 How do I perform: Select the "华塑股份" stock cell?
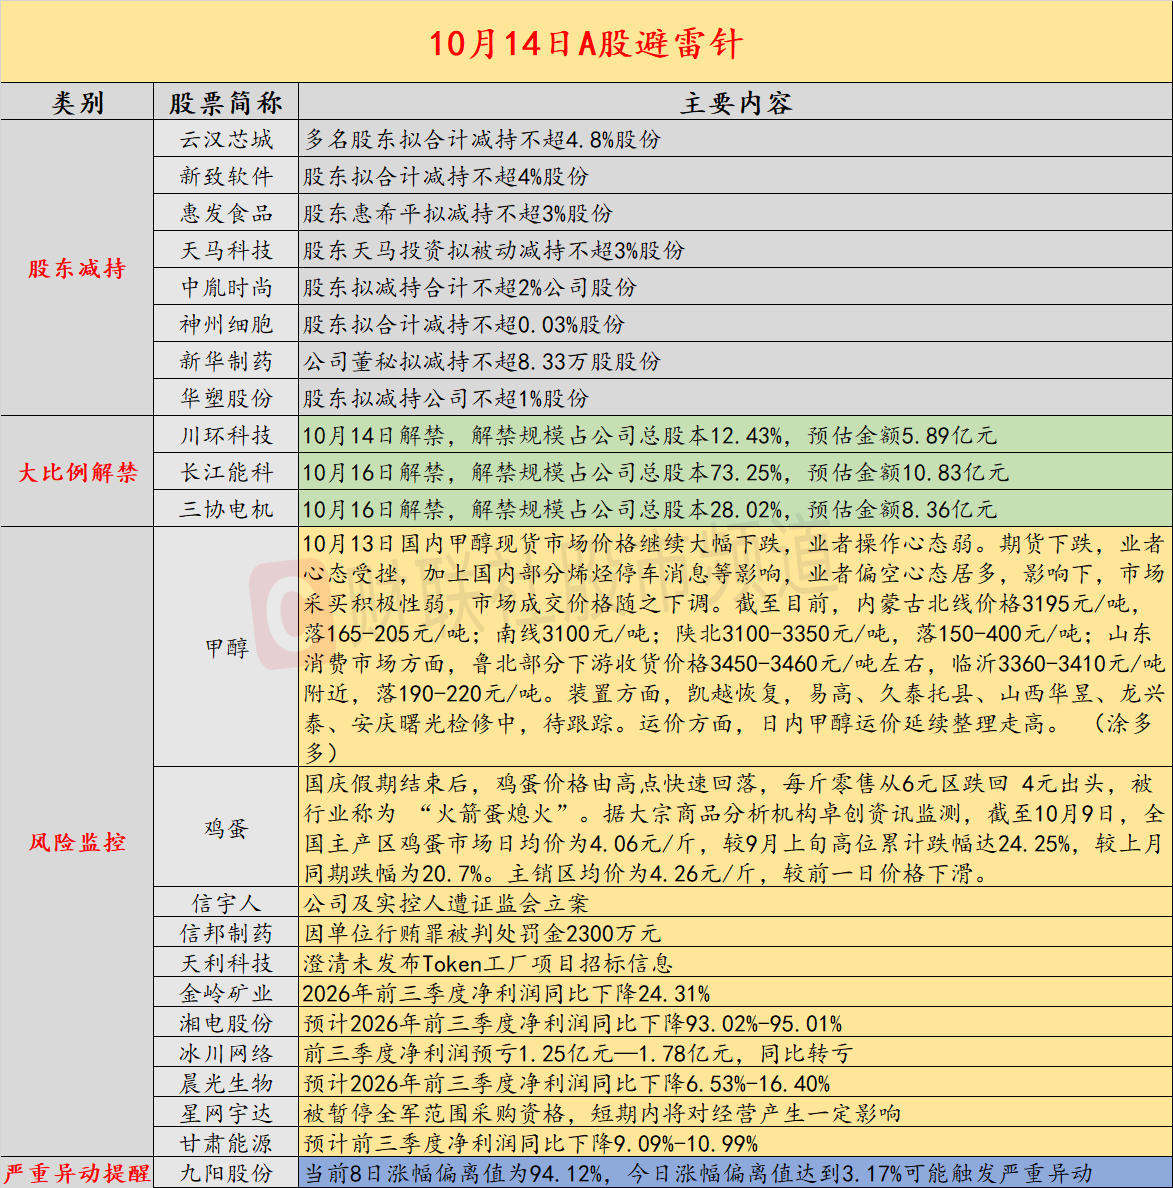tap(226, 399)
